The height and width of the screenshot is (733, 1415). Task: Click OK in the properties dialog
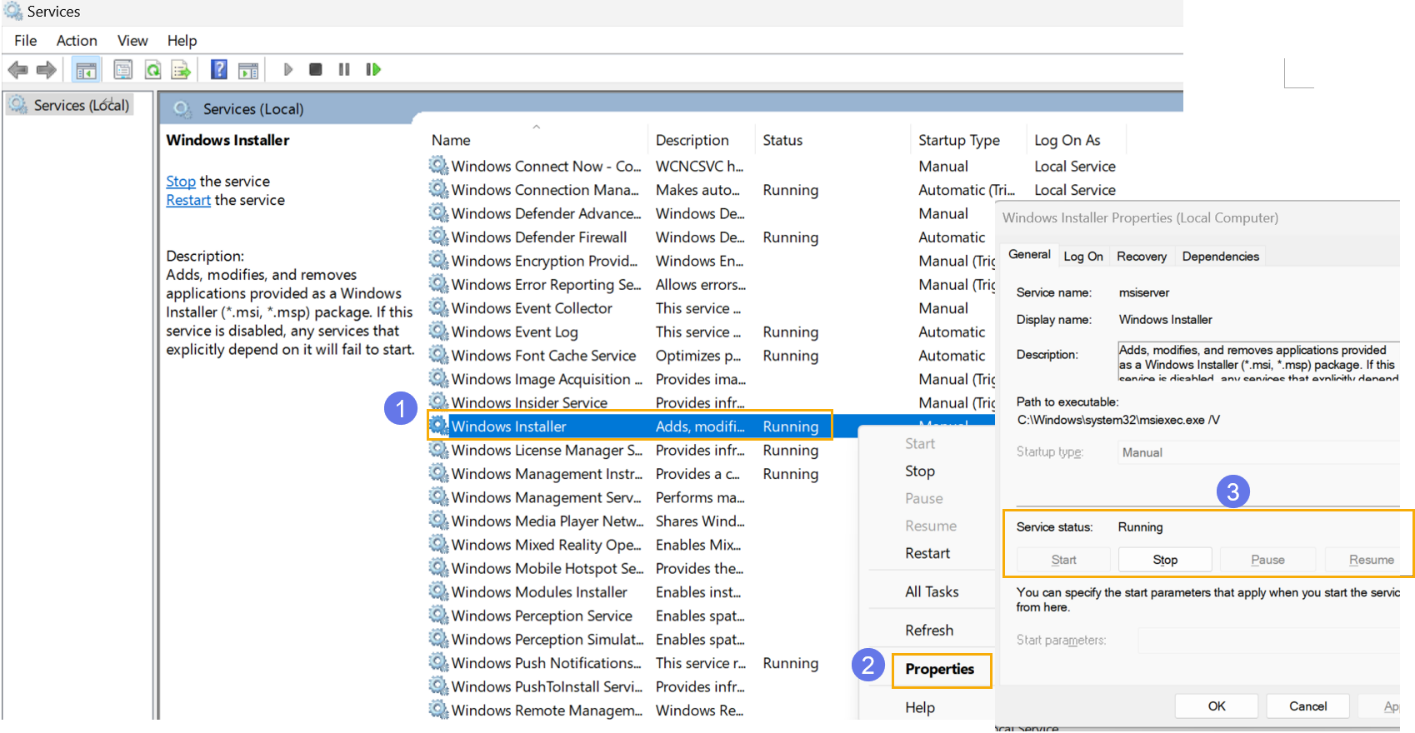click(1216, 706)
